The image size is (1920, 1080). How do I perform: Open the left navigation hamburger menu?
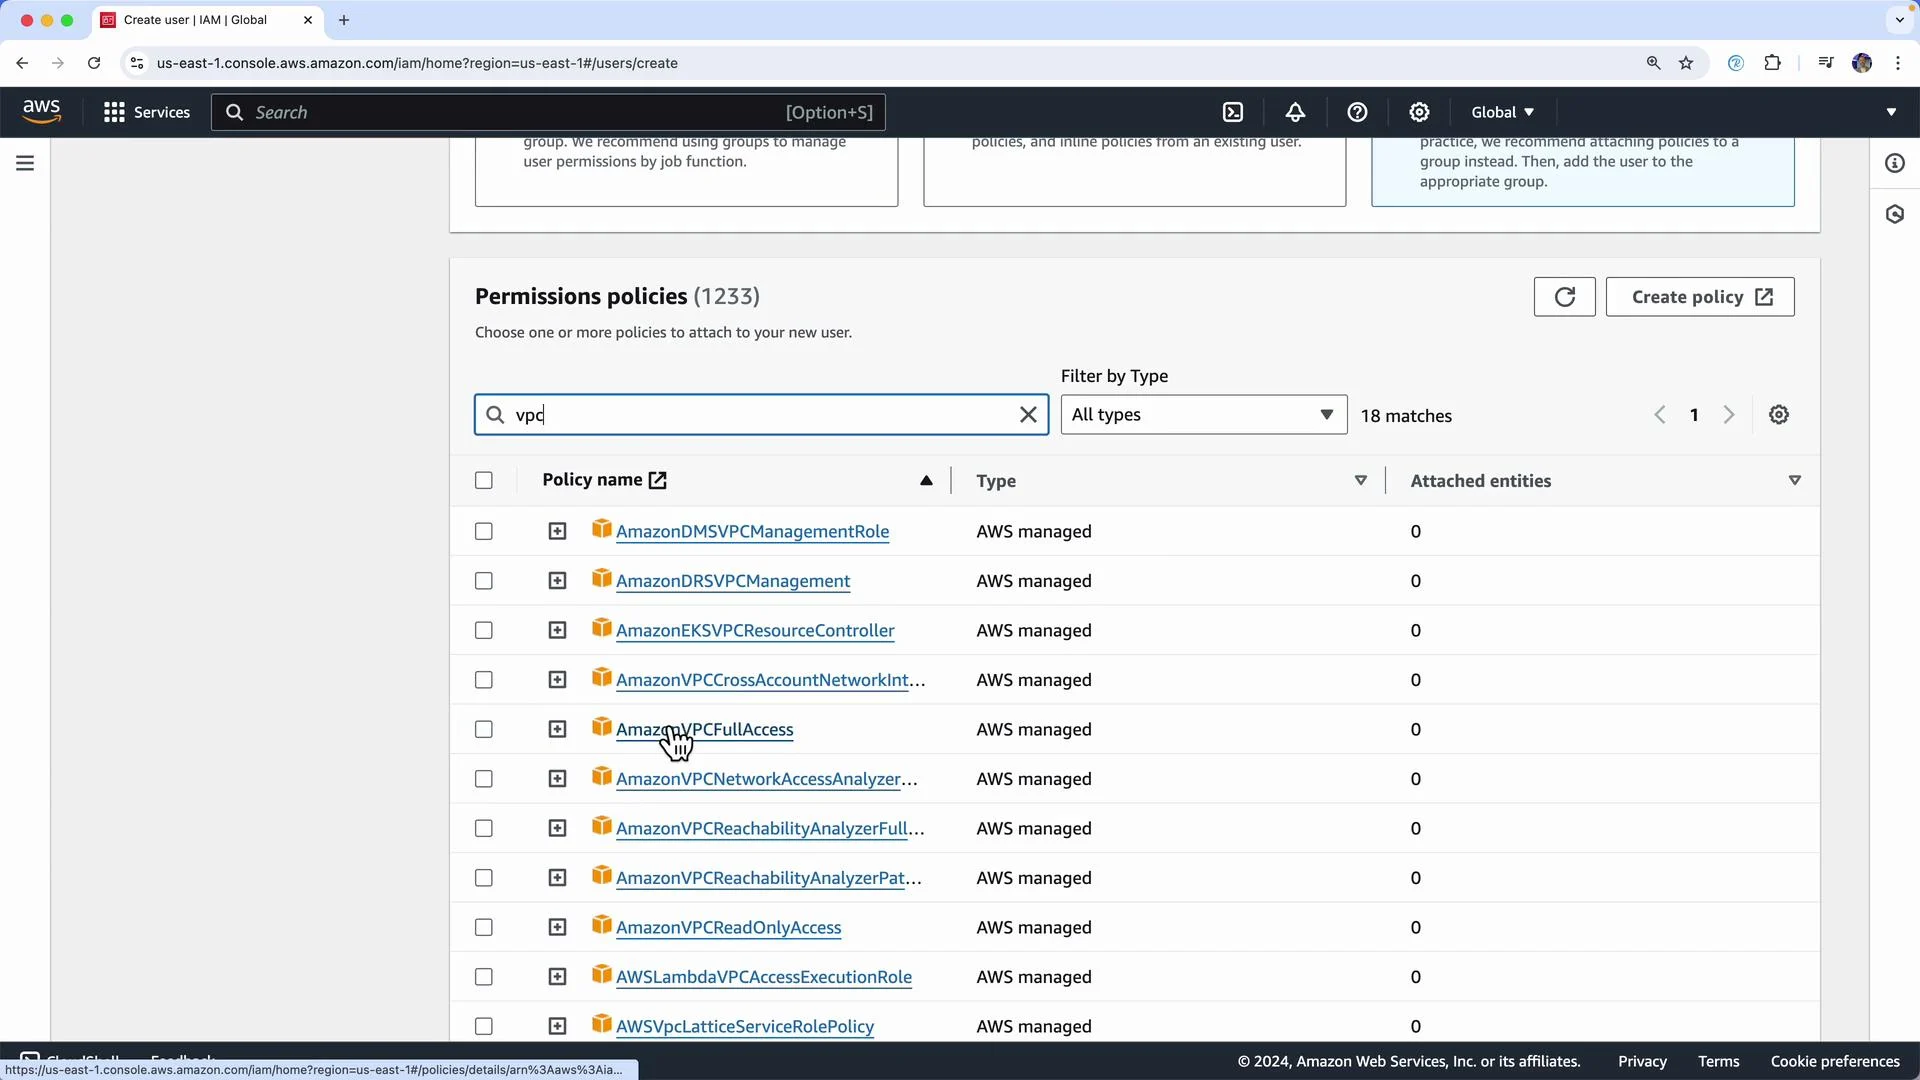pos(25,163)
